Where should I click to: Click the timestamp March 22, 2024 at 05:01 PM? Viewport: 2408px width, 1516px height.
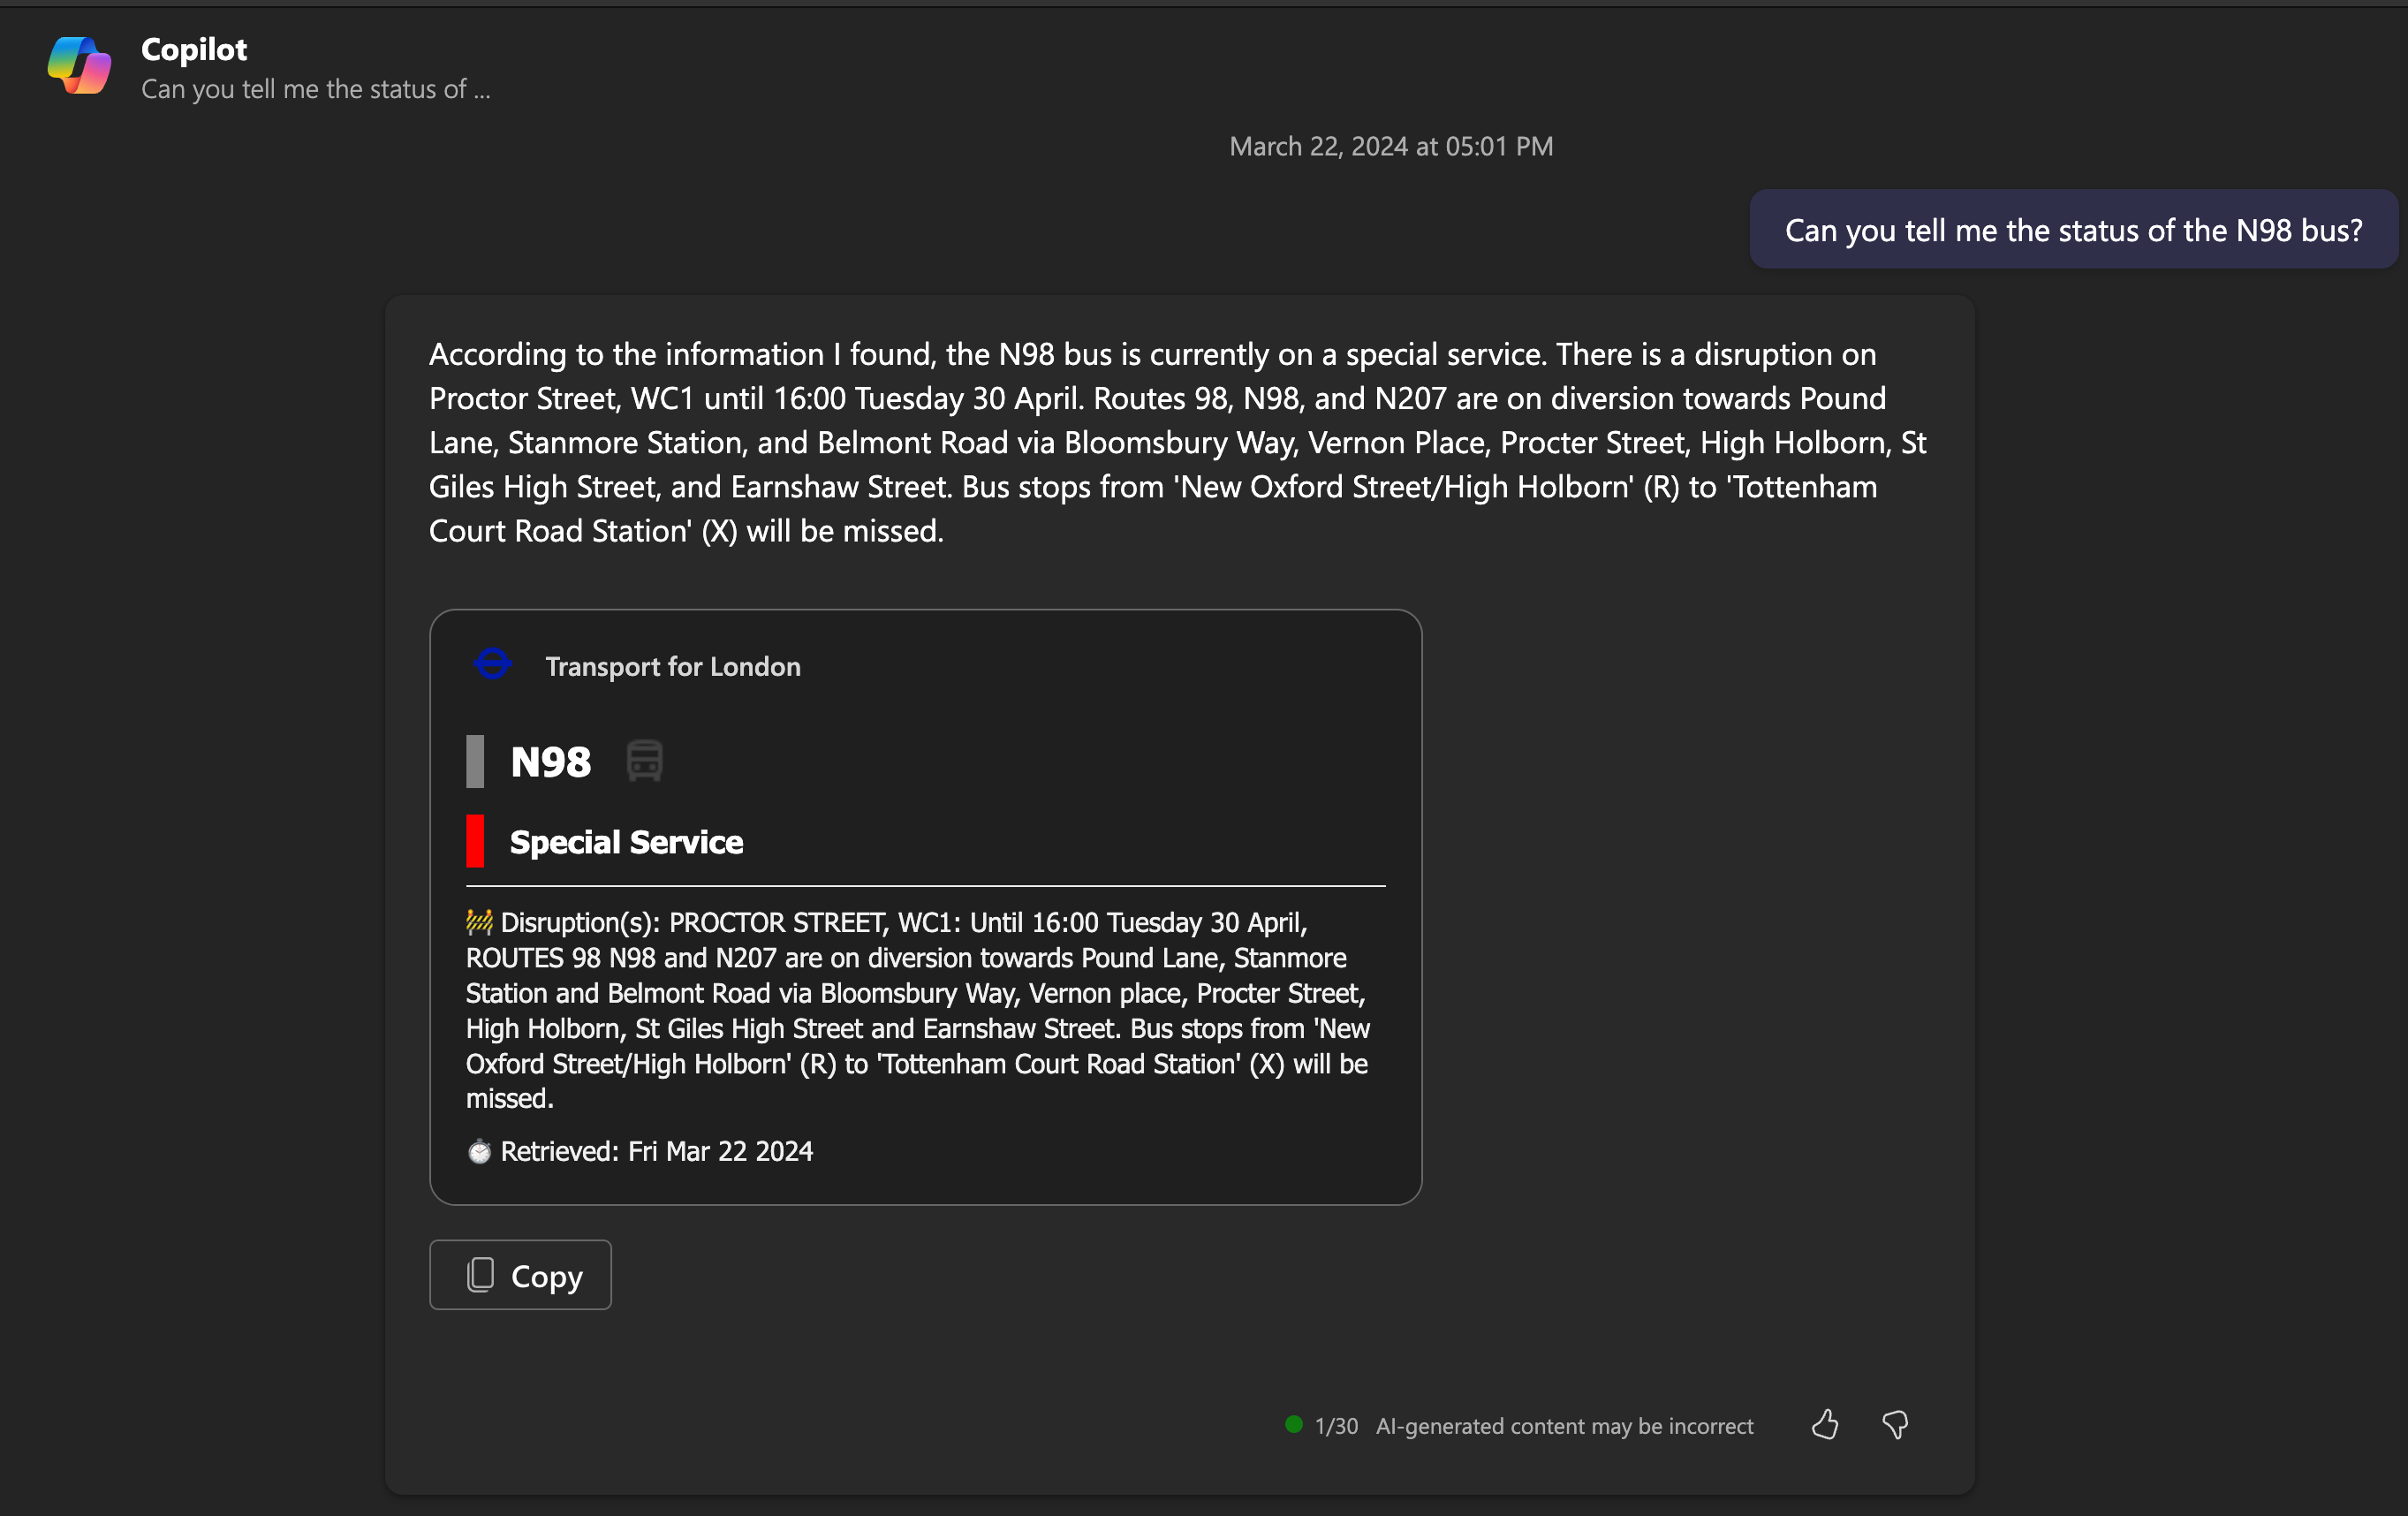(1391, 146)
